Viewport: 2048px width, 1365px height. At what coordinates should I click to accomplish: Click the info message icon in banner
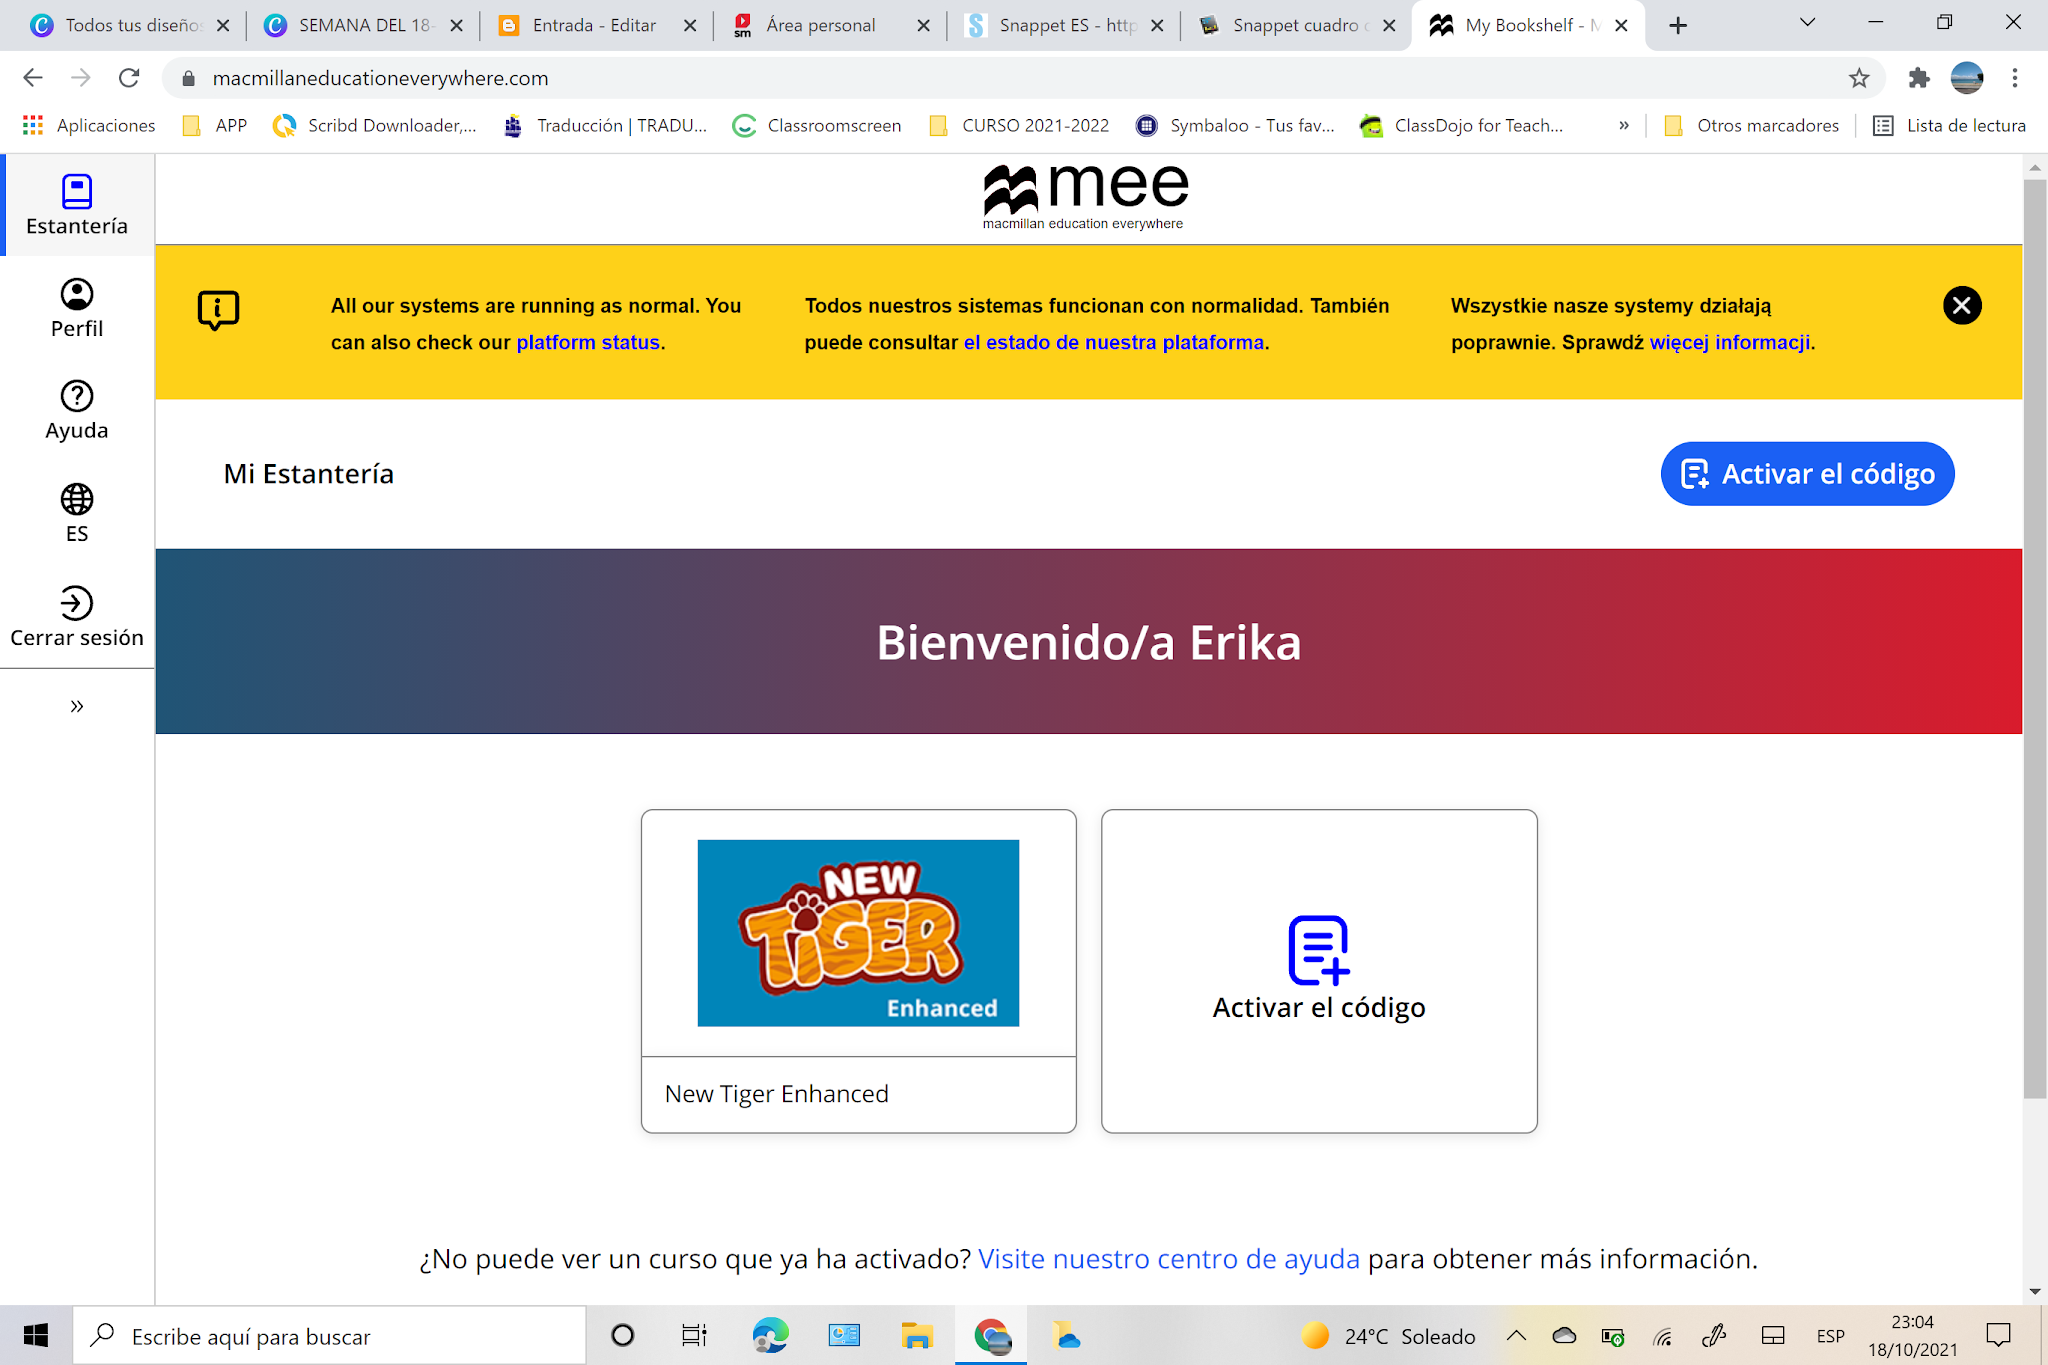[x=218, y=310]
